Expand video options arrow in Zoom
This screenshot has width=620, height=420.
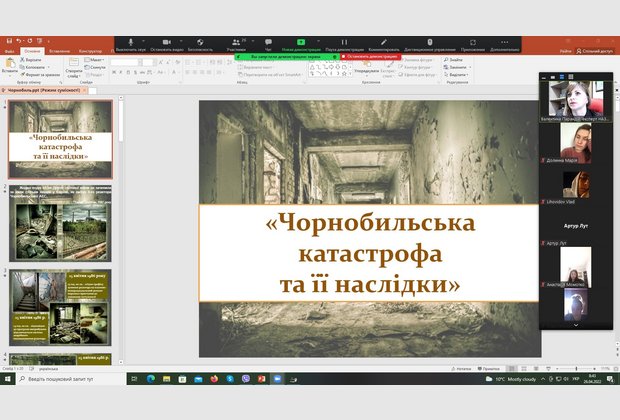click(x=181, y=41)
